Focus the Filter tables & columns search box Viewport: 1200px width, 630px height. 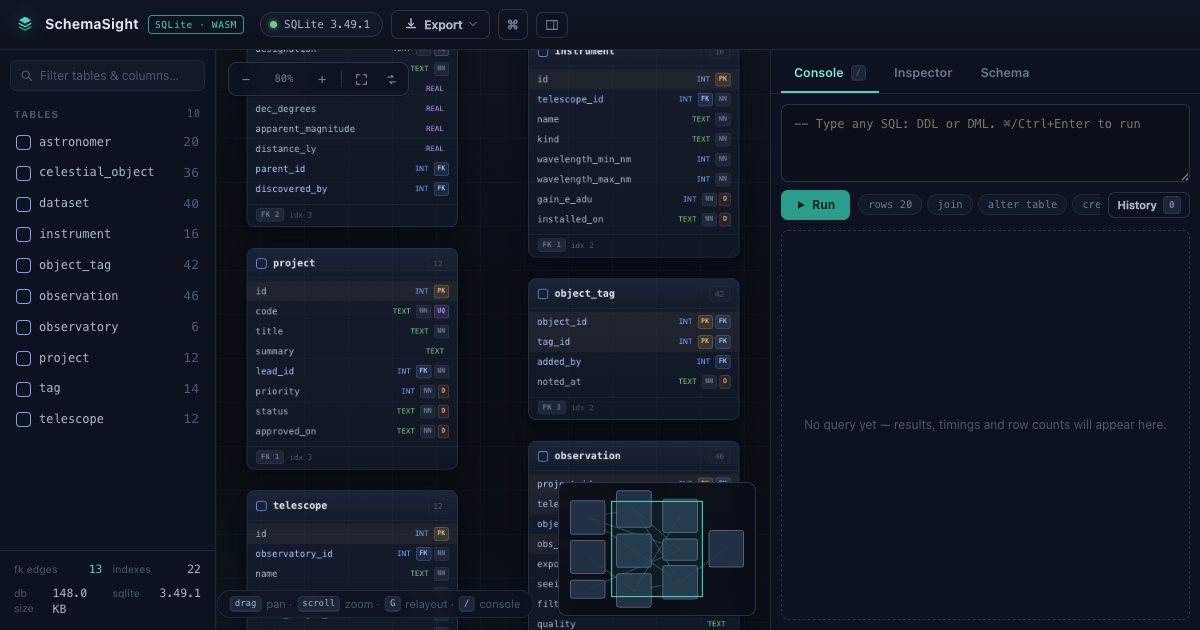[107, 75]
